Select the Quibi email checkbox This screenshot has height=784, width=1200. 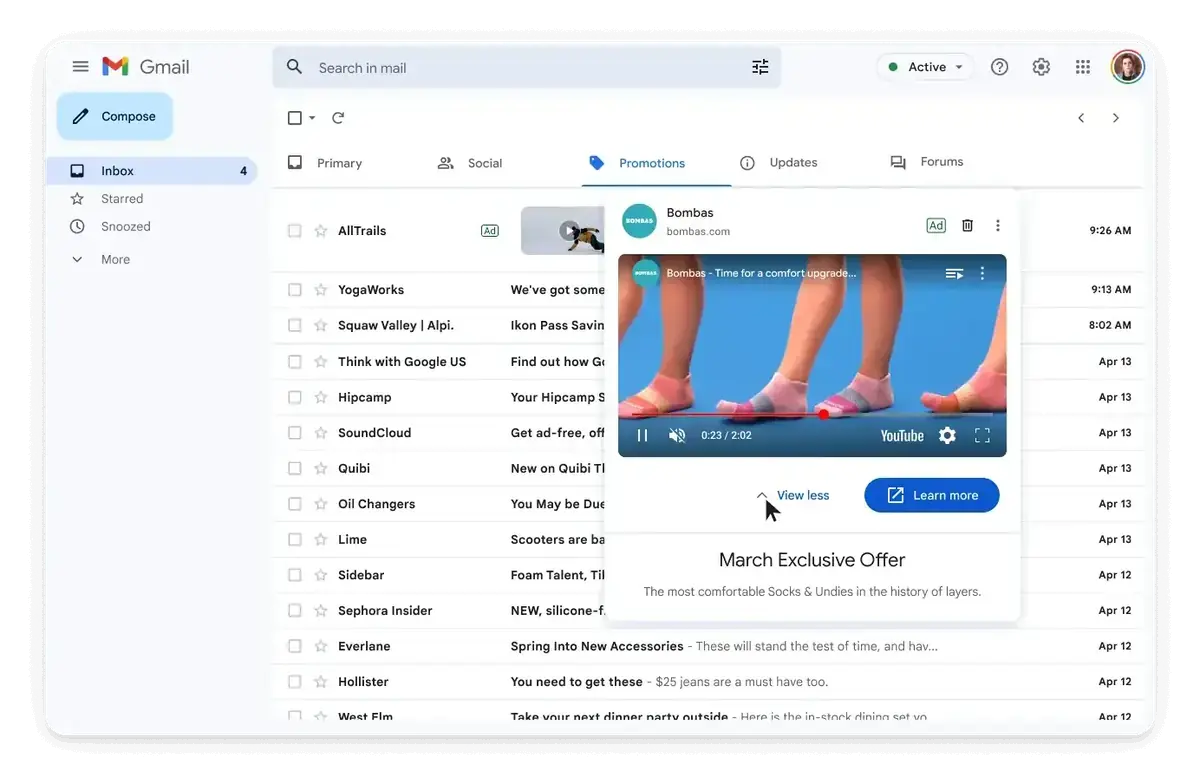tap(294, 468)
